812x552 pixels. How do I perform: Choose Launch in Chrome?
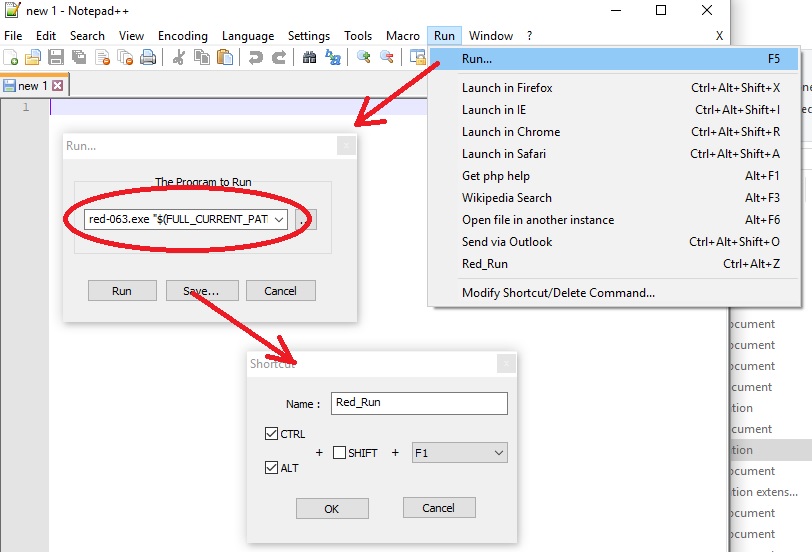coord(614,132)
